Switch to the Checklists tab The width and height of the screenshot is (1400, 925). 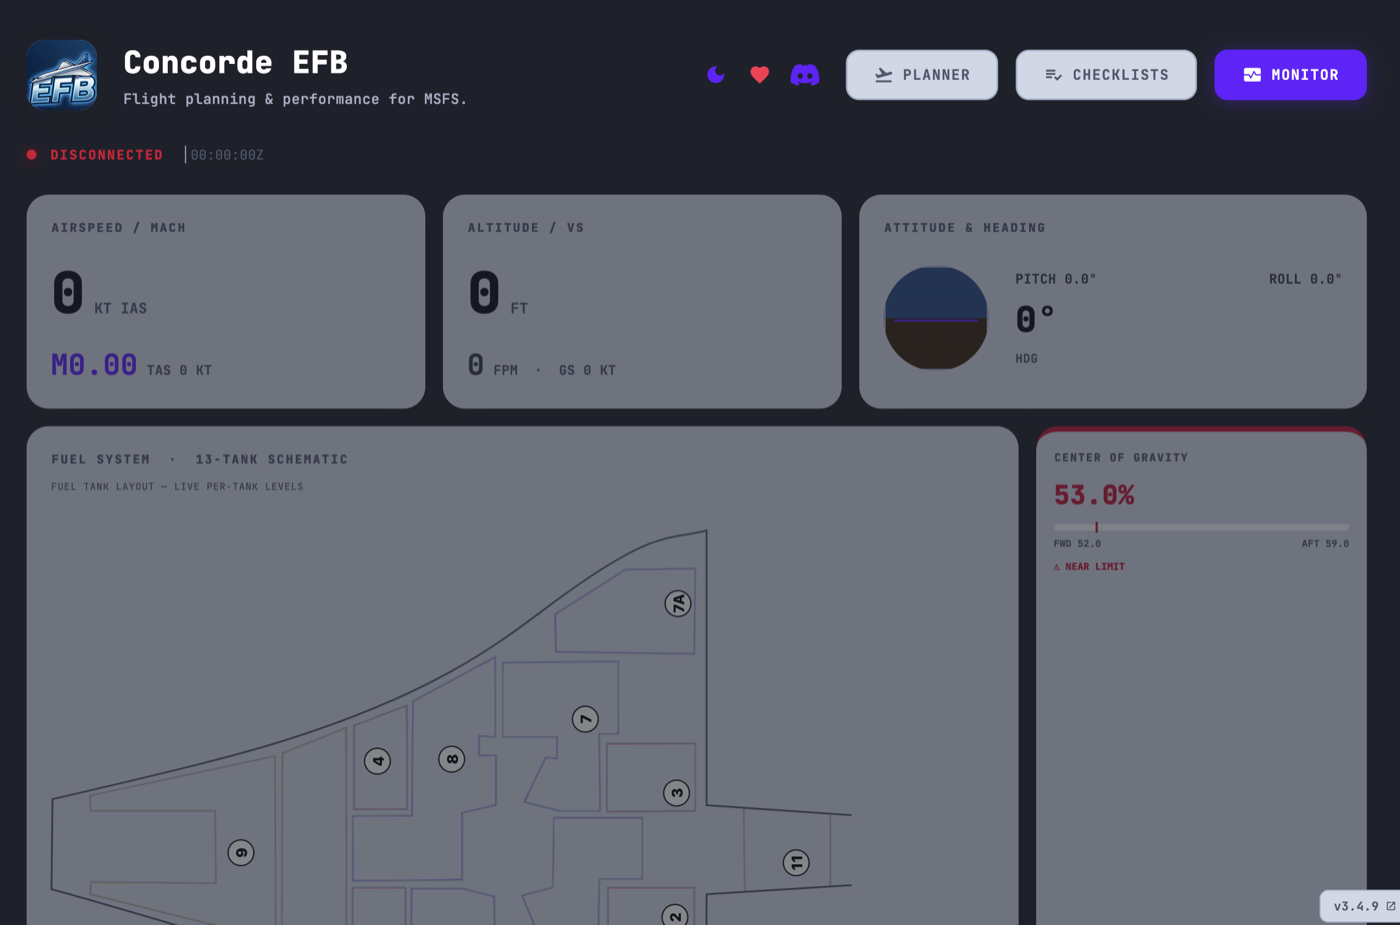(x=1106, y=75)
